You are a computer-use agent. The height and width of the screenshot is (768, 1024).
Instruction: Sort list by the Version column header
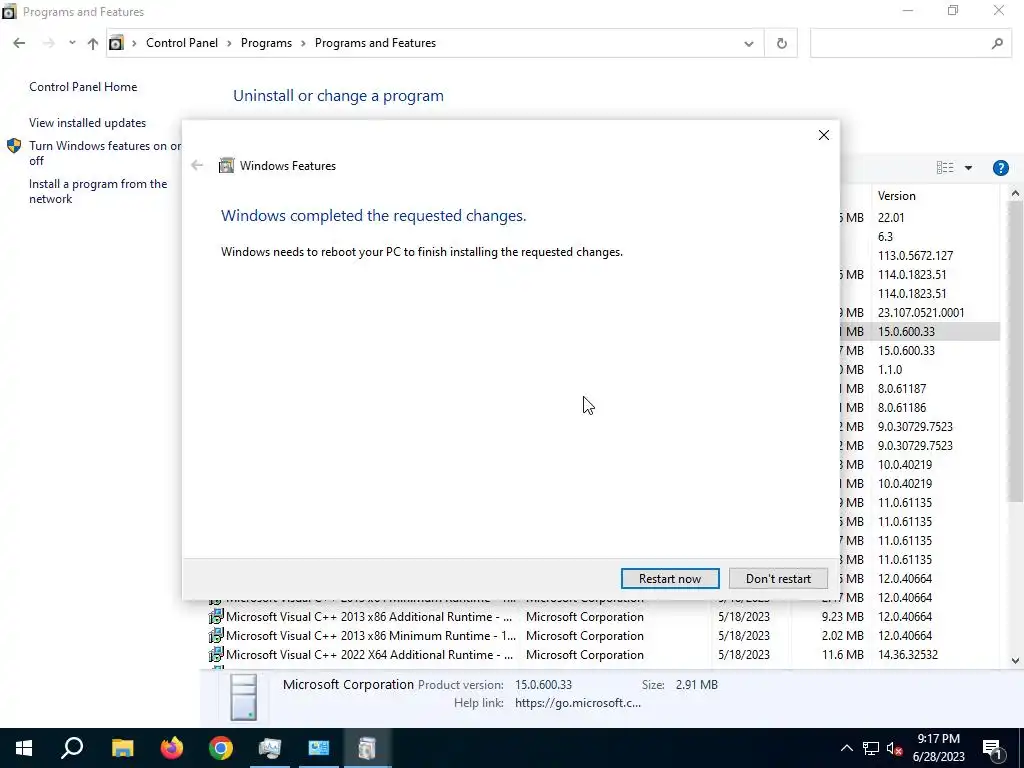pyautogui.click(x=896, y=196)
